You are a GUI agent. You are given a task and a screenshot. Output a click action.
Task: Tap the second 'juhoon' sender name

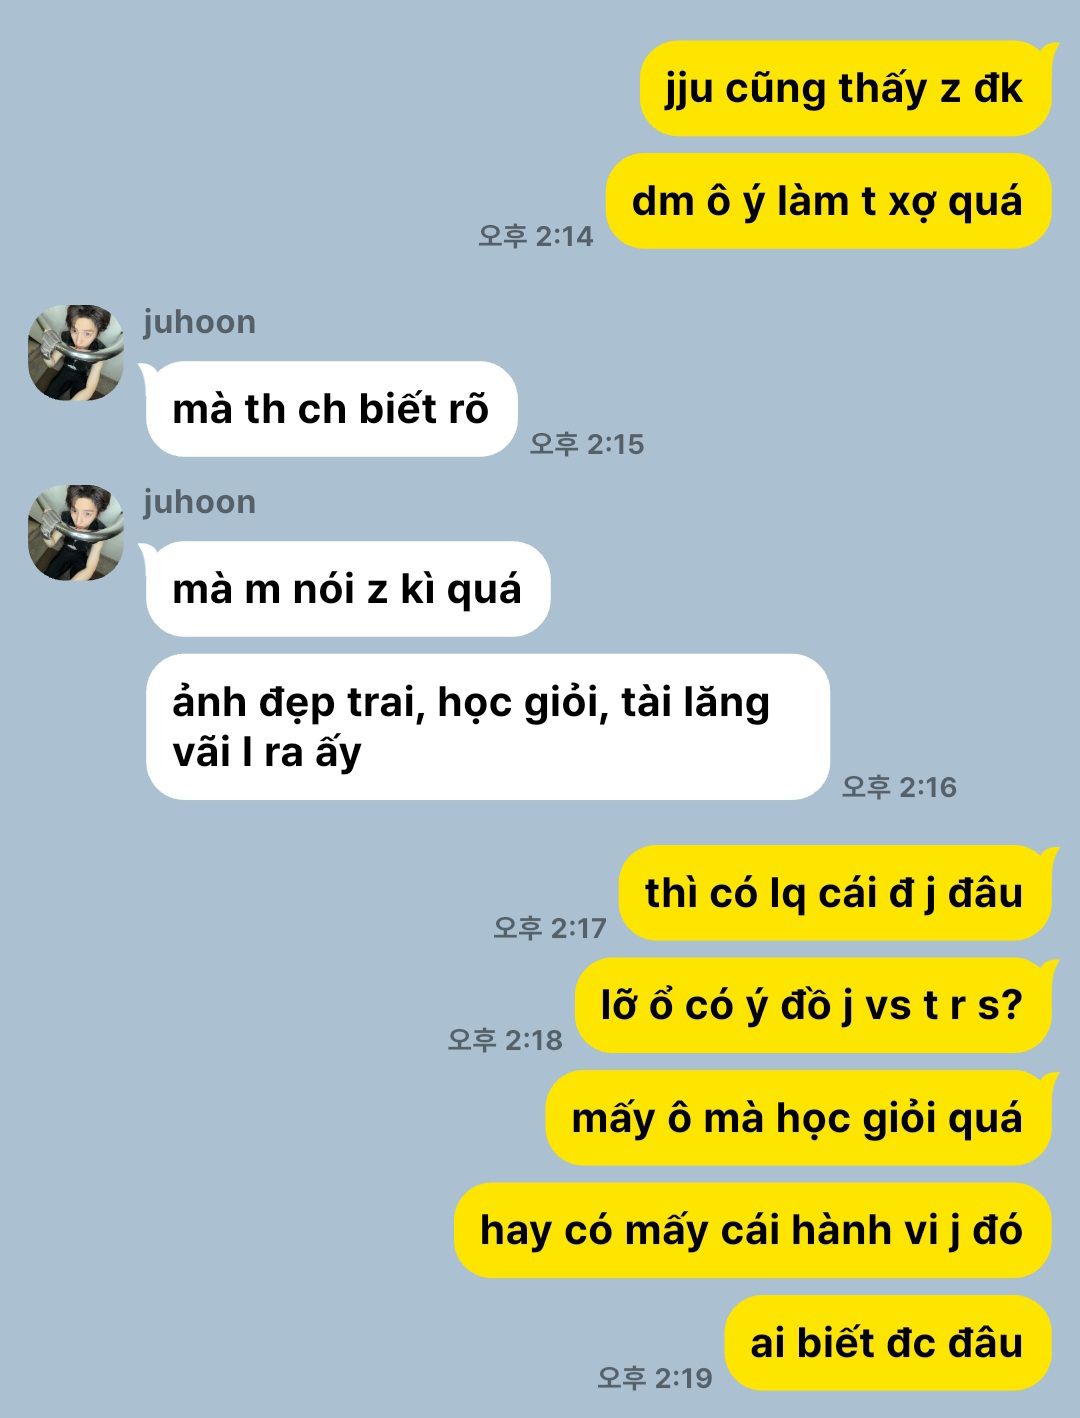click(x=199, y=502)
